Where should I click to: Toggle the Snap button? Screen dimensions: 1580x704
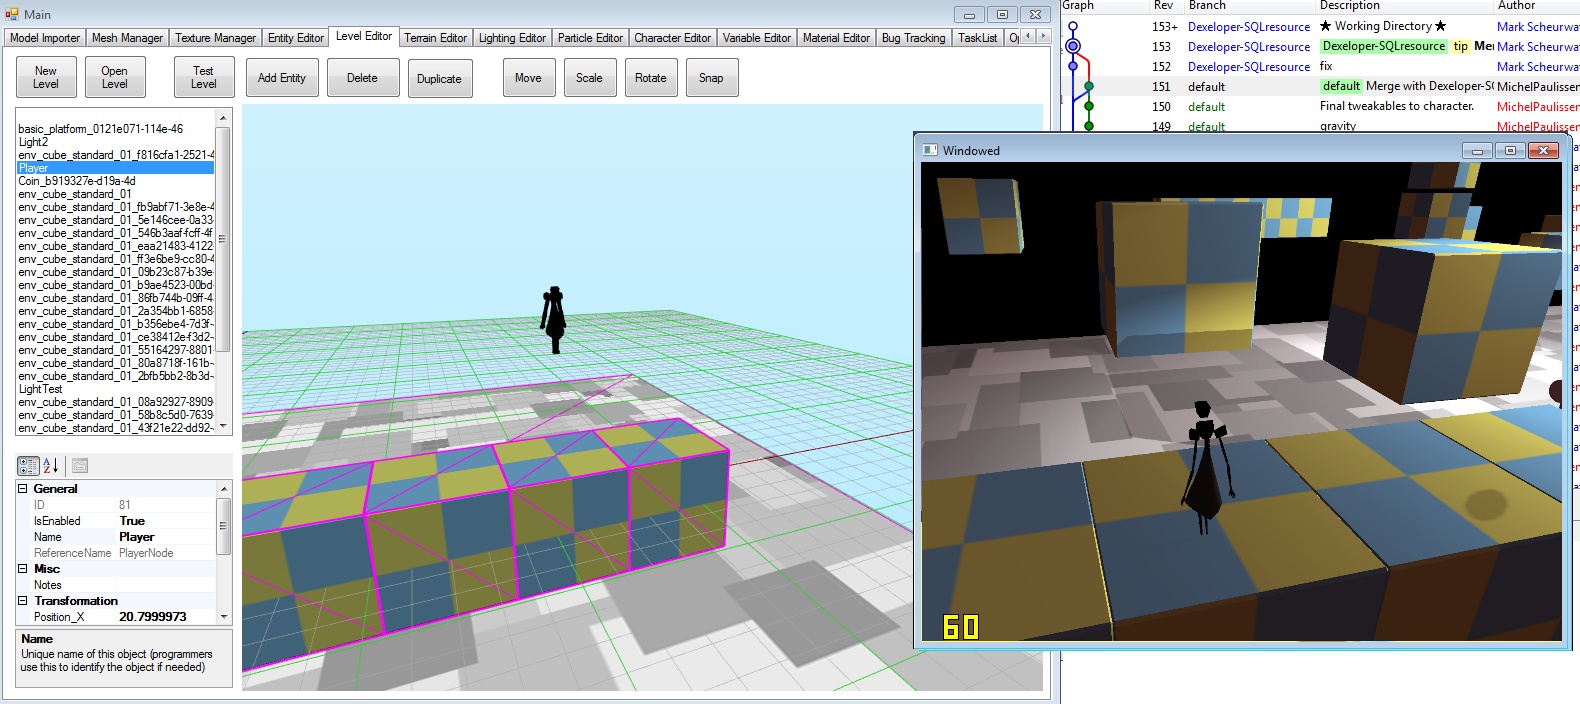point(711,78)
